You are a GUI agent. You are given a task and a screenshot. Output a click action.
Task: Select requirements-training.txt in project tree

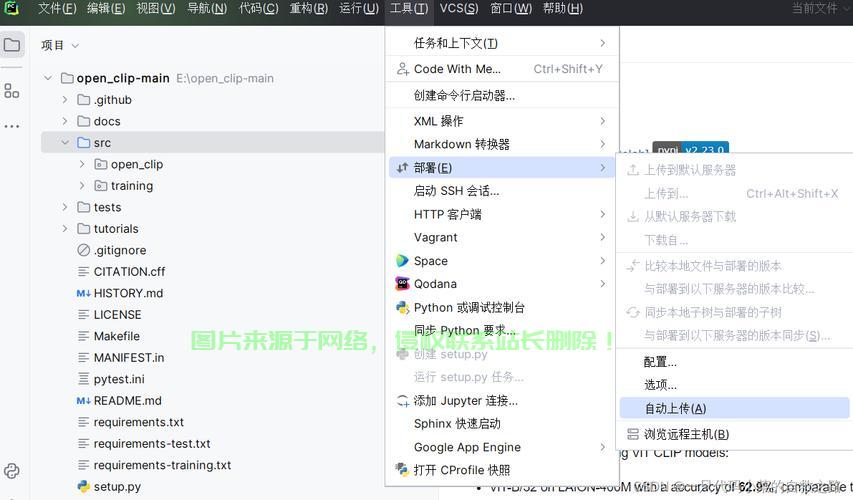click(162, 465)
